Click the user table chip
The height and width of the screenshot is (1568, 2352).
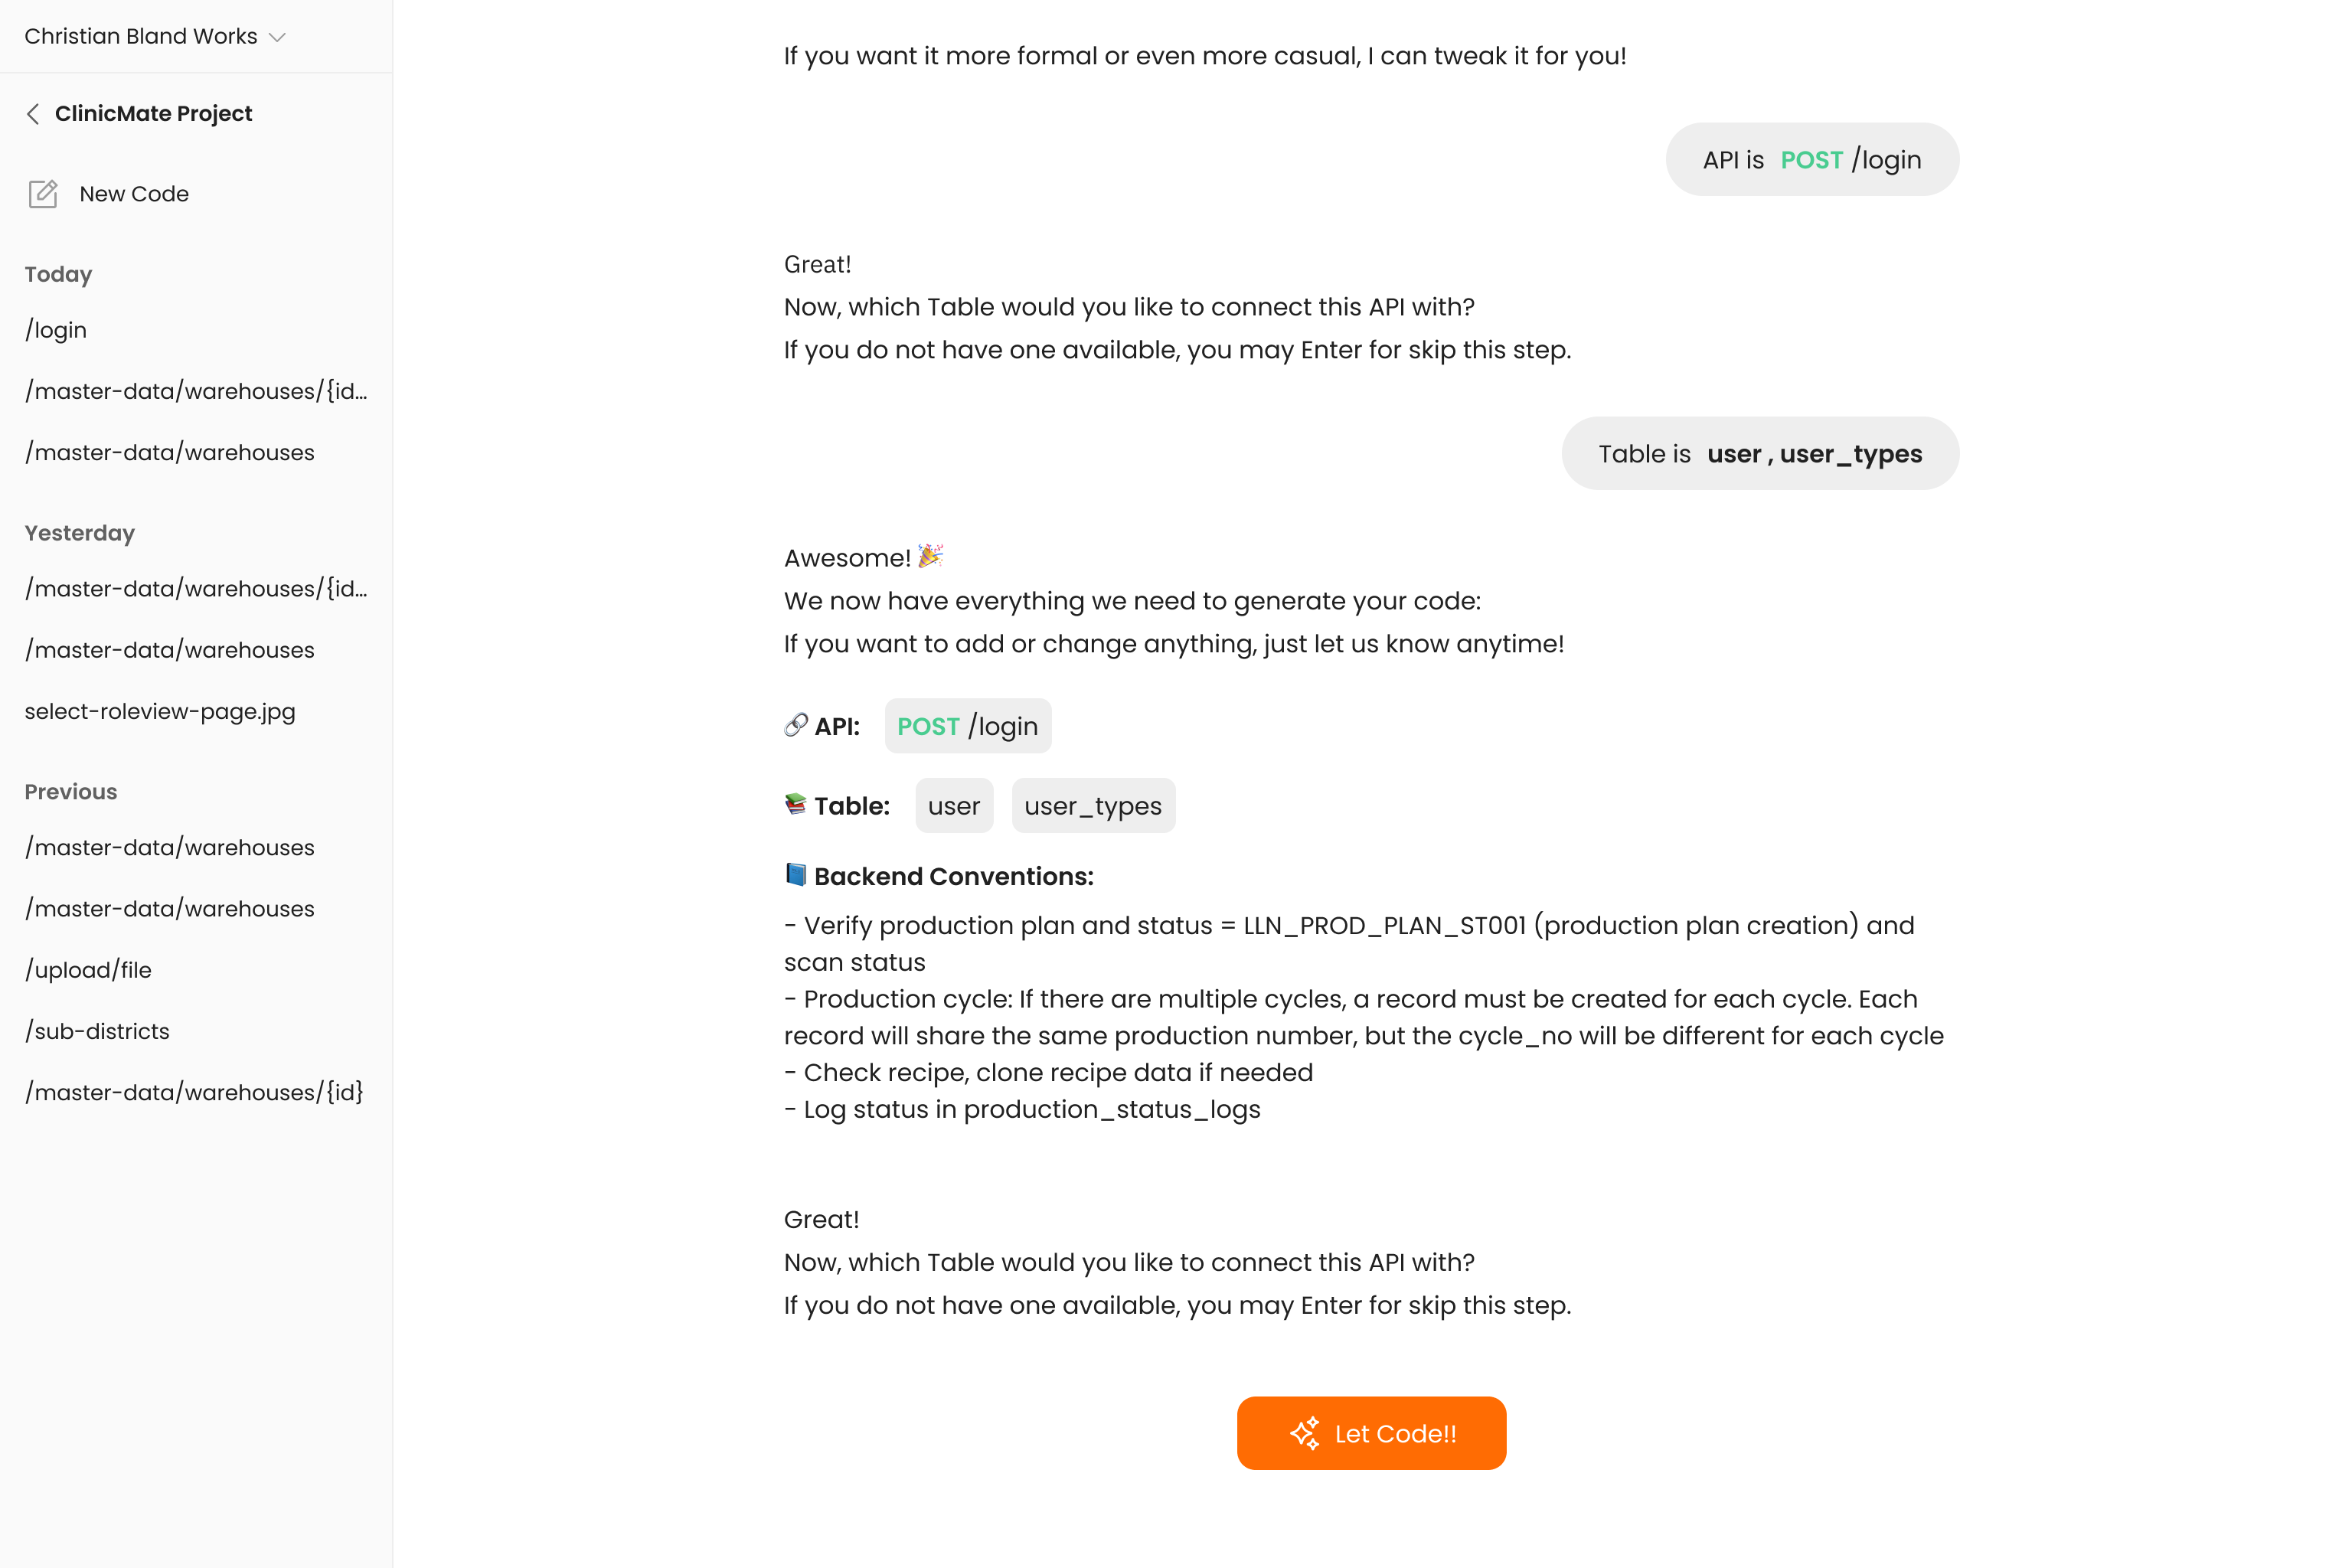[953, 806]
